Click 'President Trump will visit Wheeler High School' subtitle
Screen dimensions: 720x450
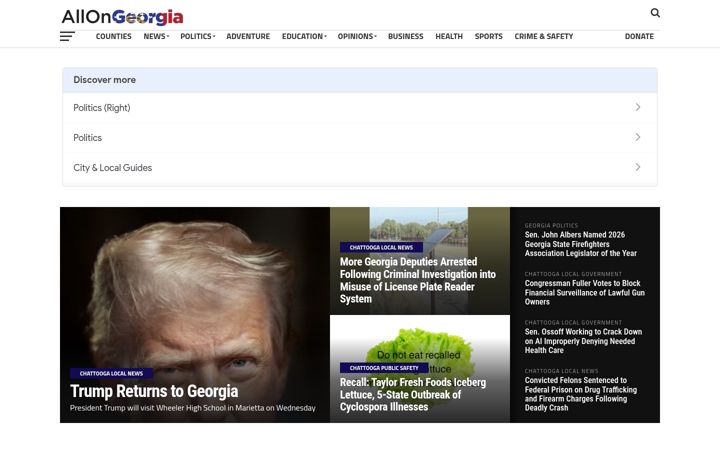(193, 408)
